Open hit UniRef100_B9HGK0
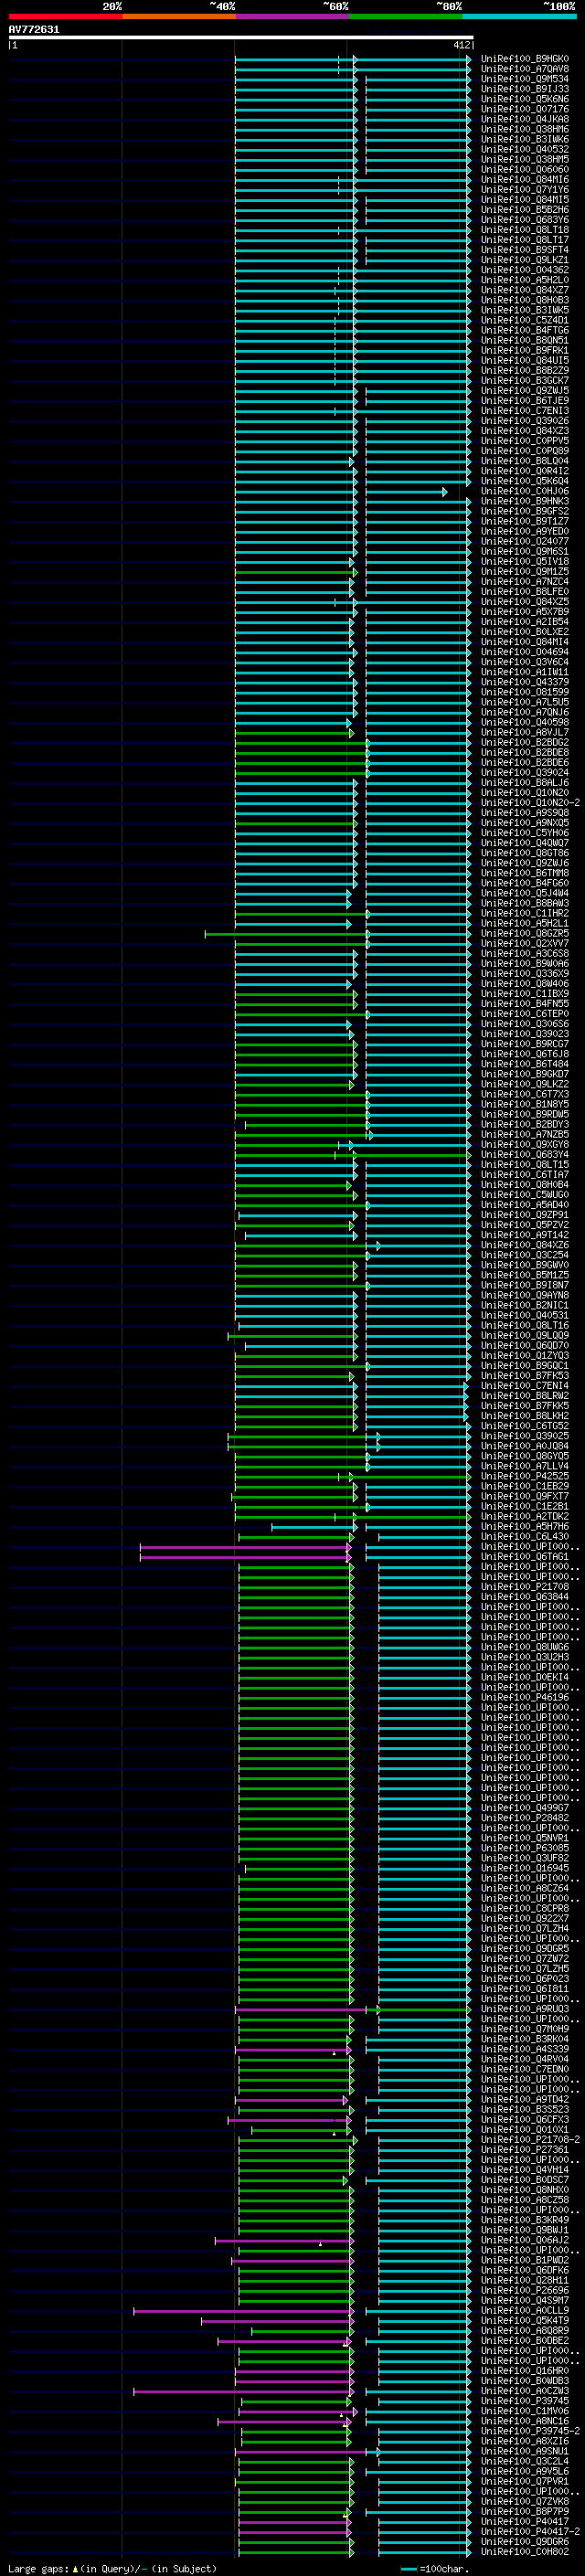585x2576 pixels. click(525, 59)
